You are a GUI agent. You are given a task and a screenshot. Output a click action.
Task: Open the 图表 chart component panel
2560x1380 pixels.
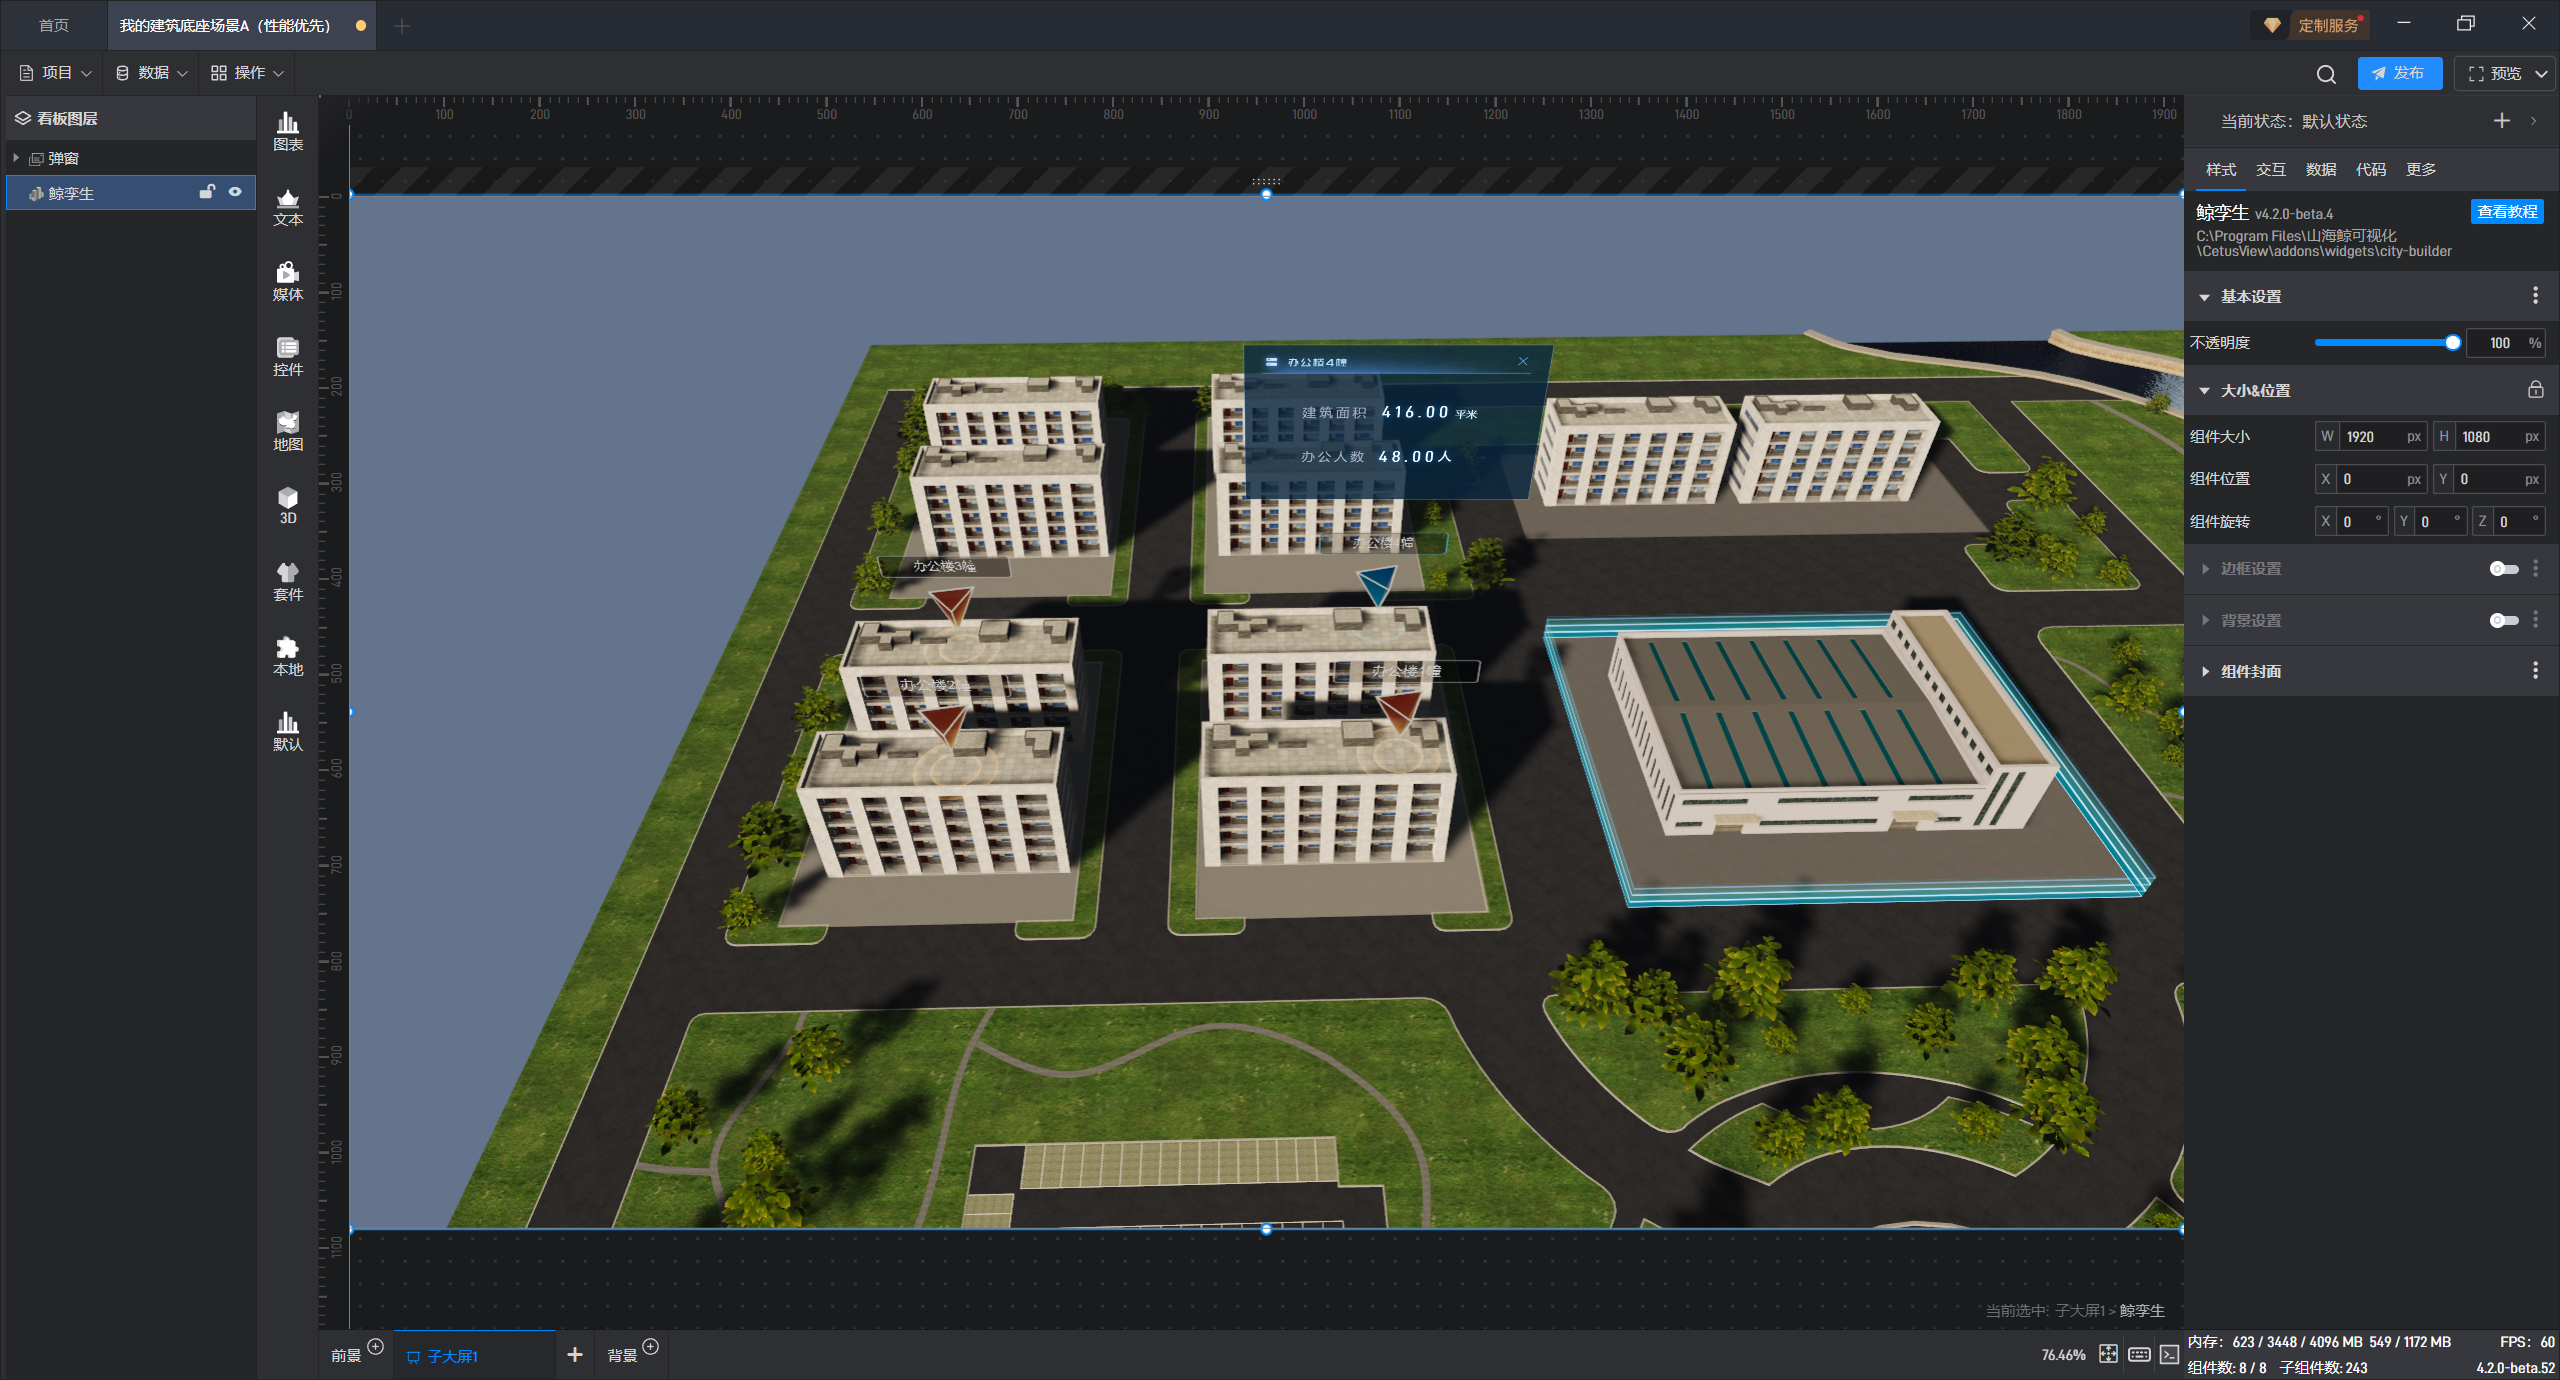(288, 131)
